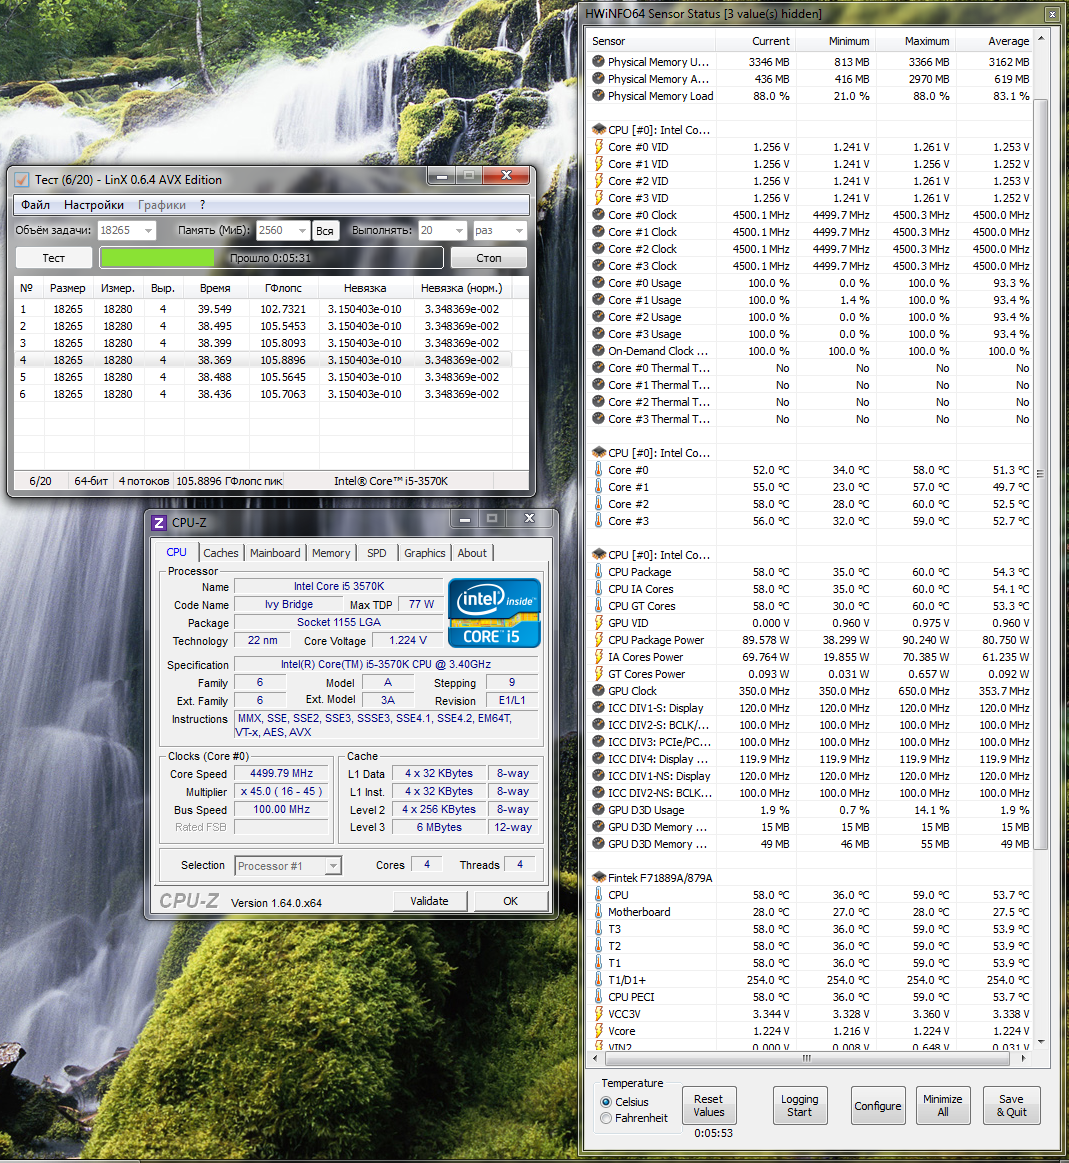The image size is (1069, 1163).
Task: Click the Core #0 Clock sensor icon
Action: pos(599,215)
